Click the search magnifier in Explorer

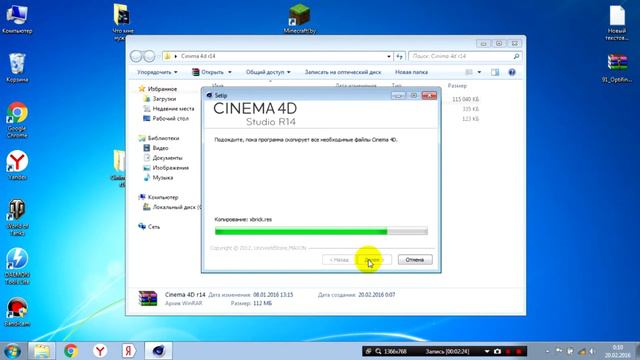click(x=516, y=56)
